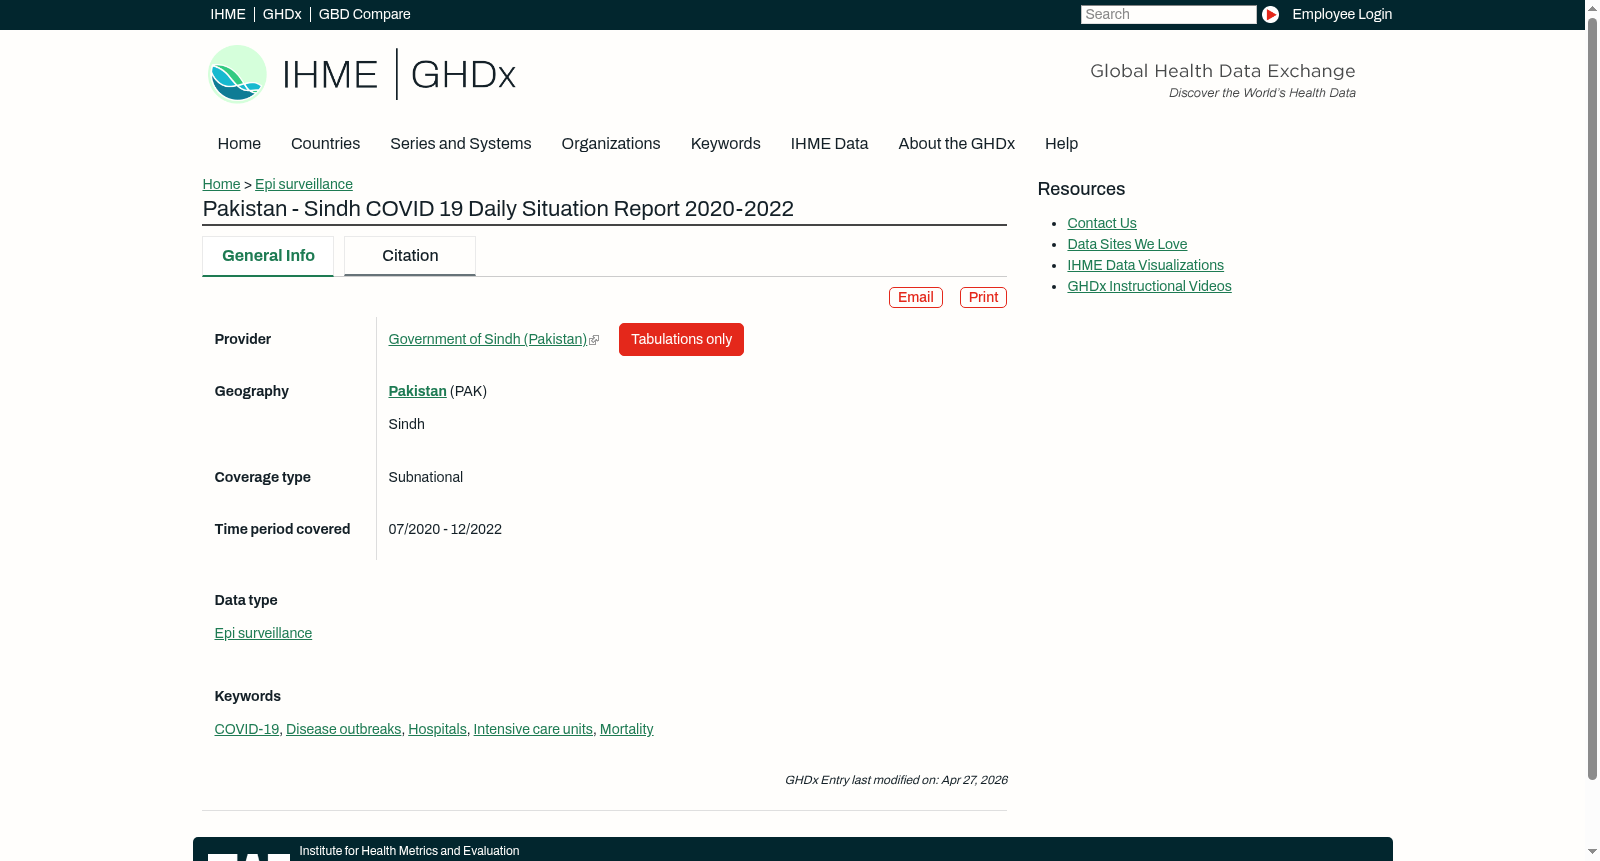Click the page title Pakistan - Sindh COVID 19

(x=498, y=209)
